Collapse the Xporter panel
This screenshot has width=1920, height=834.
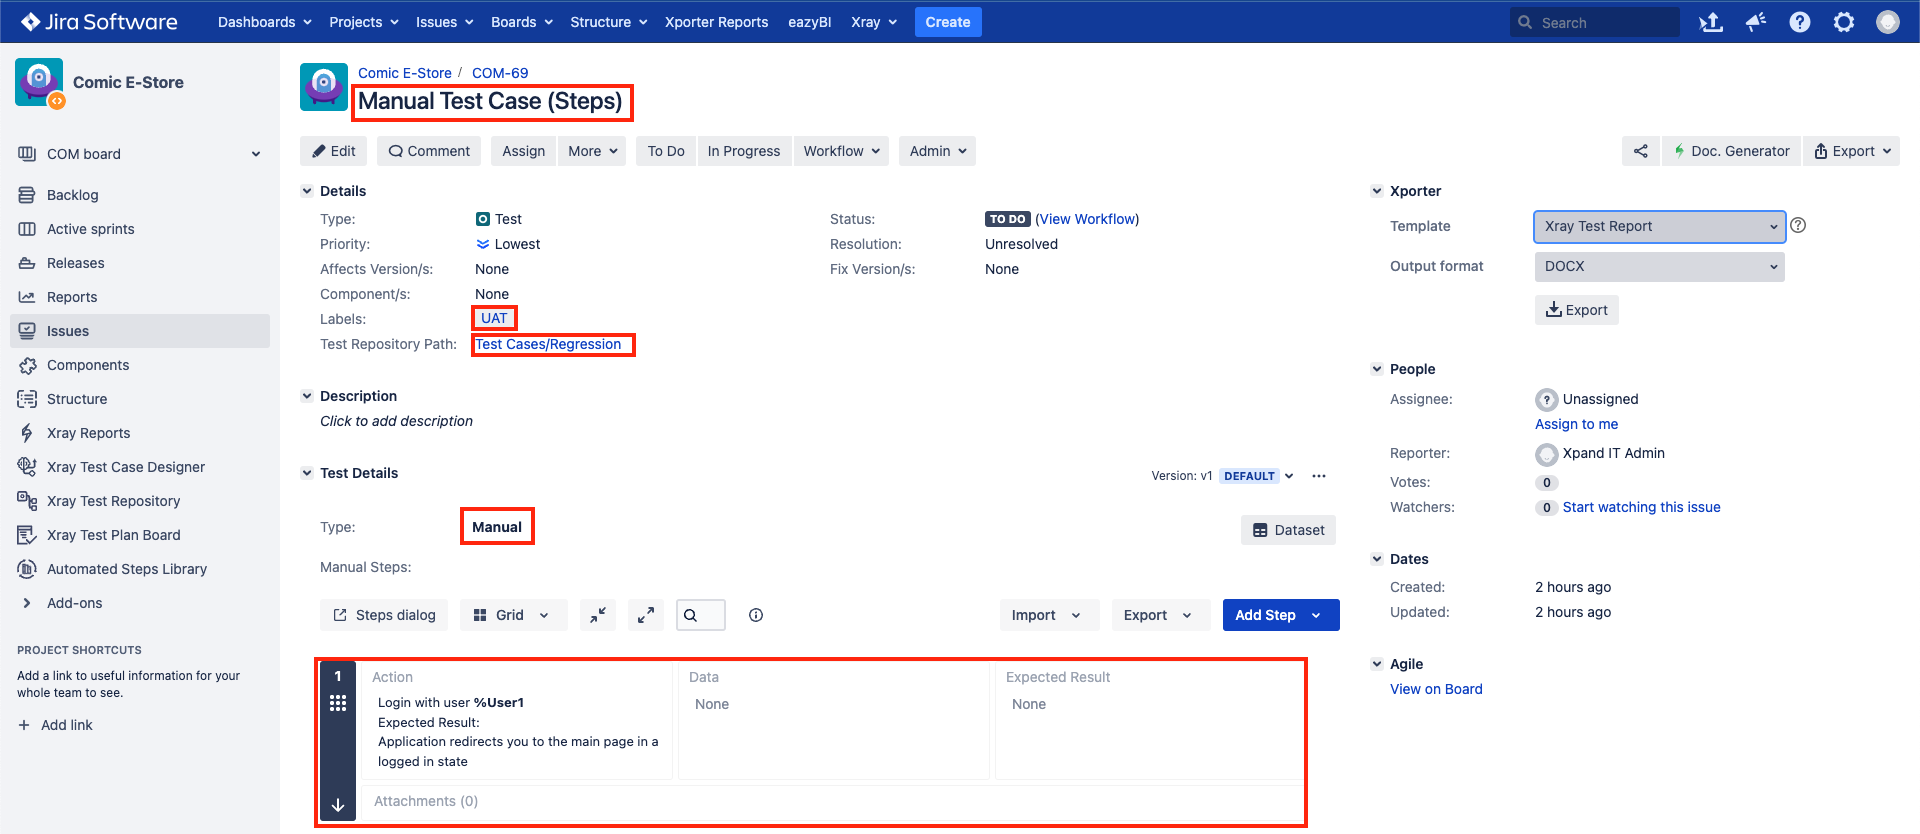(1377, 191)
